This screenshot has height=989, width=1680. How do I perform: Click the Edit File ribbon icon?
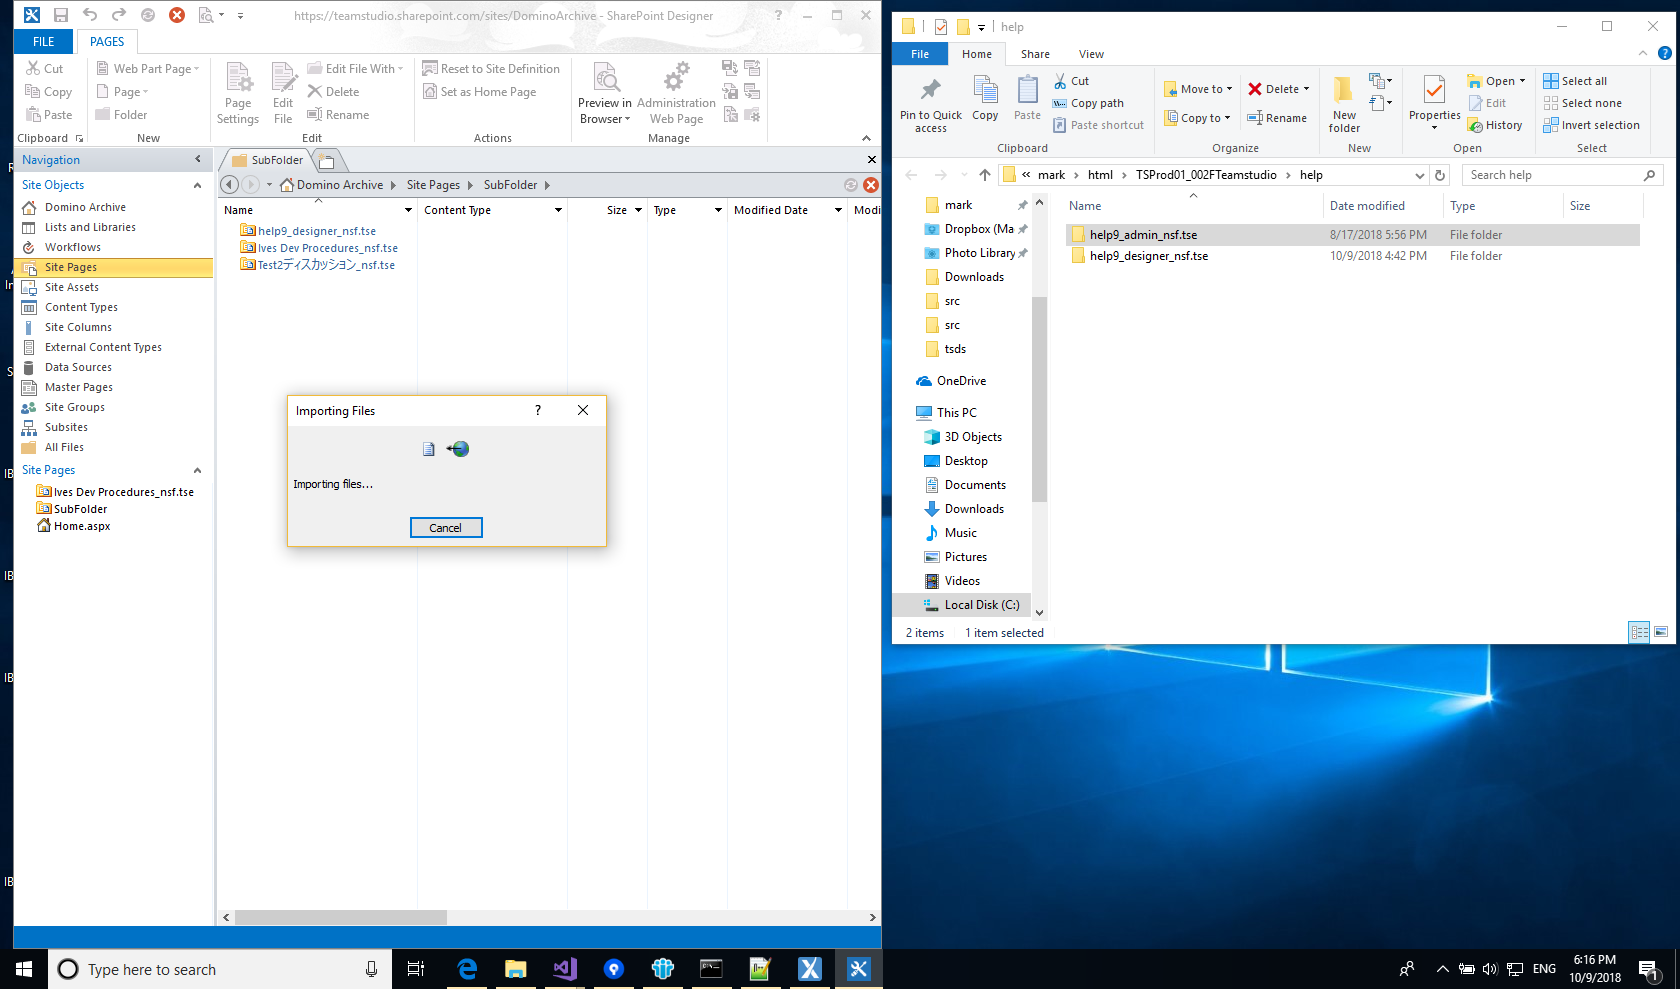[x=284, y=94]
